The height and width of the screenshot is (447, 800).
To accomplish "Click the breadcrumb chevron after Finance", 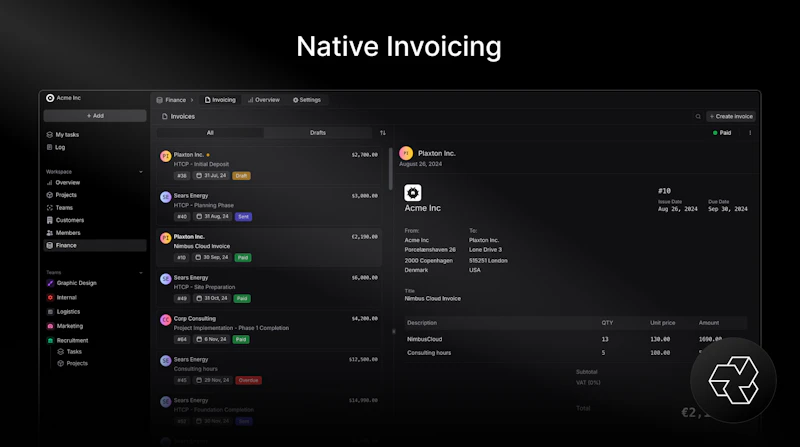I will [192, 100].
